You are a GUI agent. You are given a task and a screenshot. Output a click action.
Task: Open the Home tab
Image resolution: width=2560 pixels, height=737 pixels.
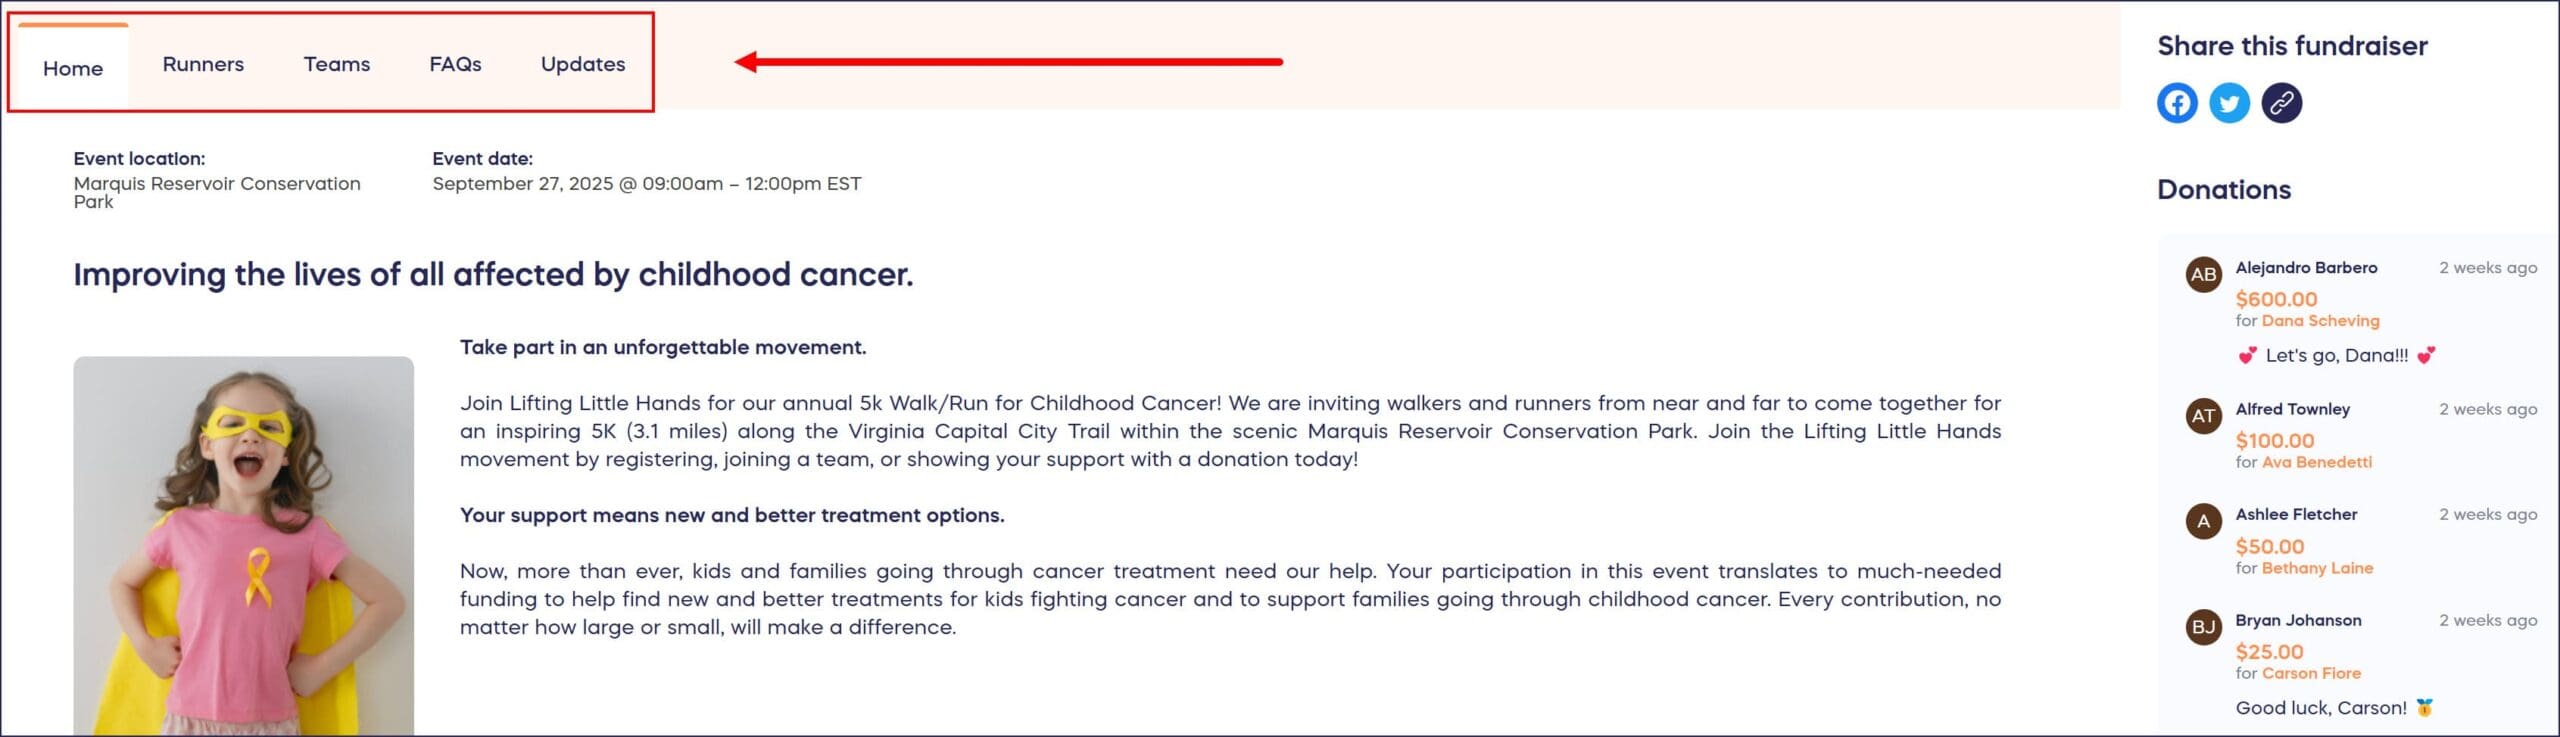73,68
